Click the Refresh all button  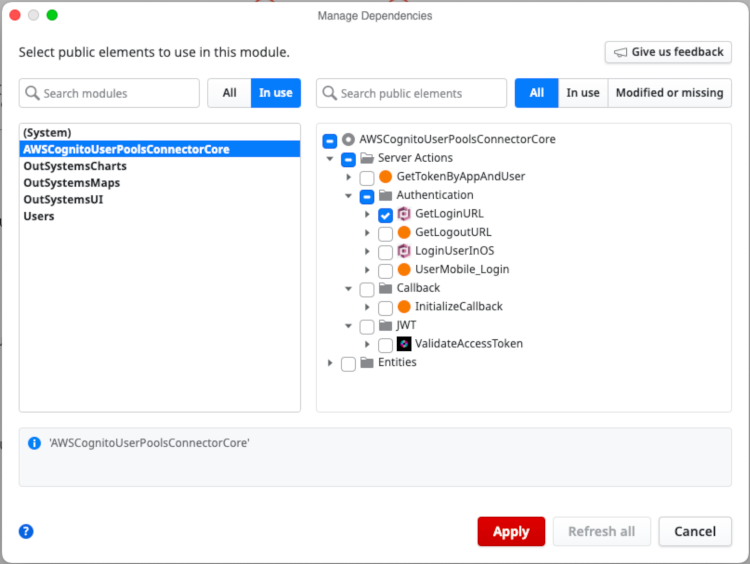click(602, 531)
